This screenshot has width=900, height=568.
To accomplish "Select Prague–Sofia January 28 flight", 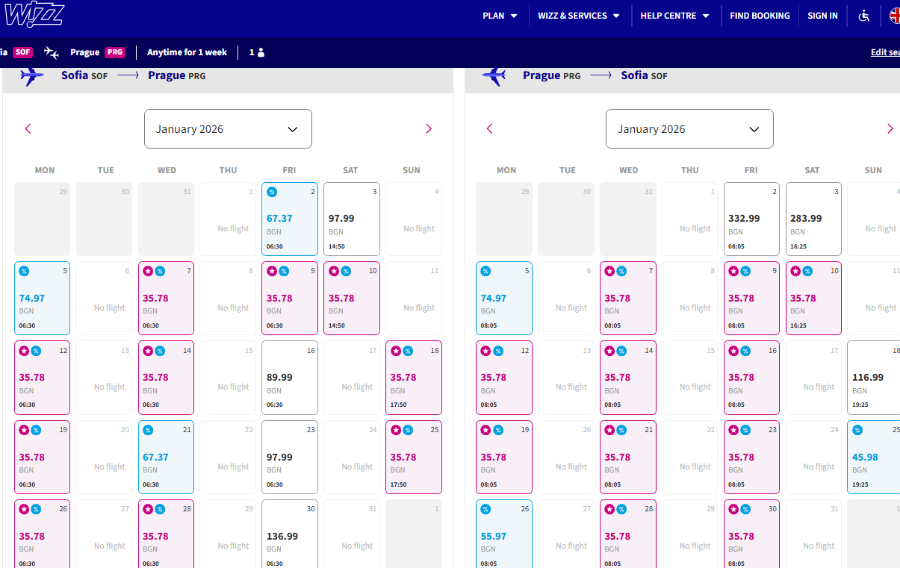I will (x=628, y=534).
